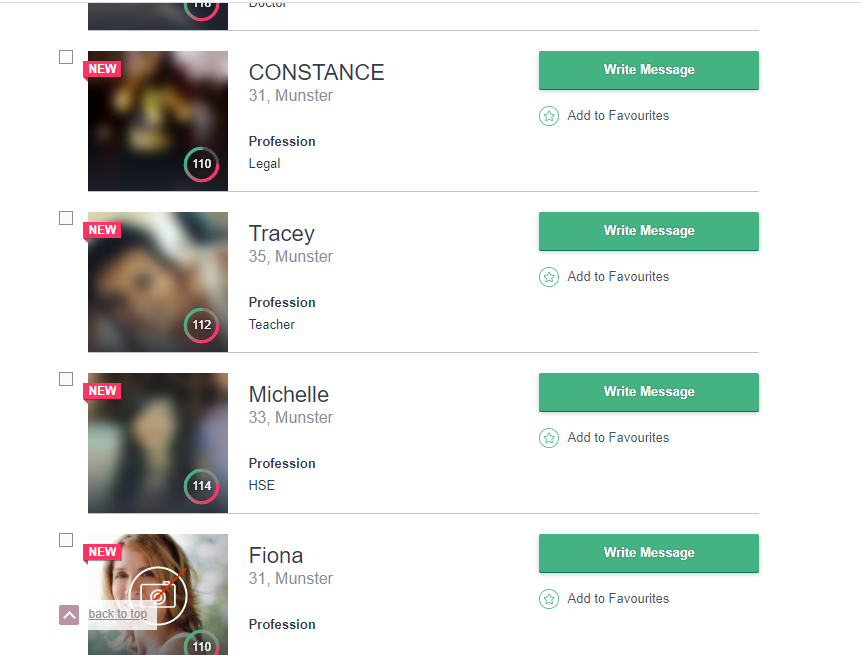Write Message to Fiona
This screenshot has width=861, height=655.
[x=648, y=553]
